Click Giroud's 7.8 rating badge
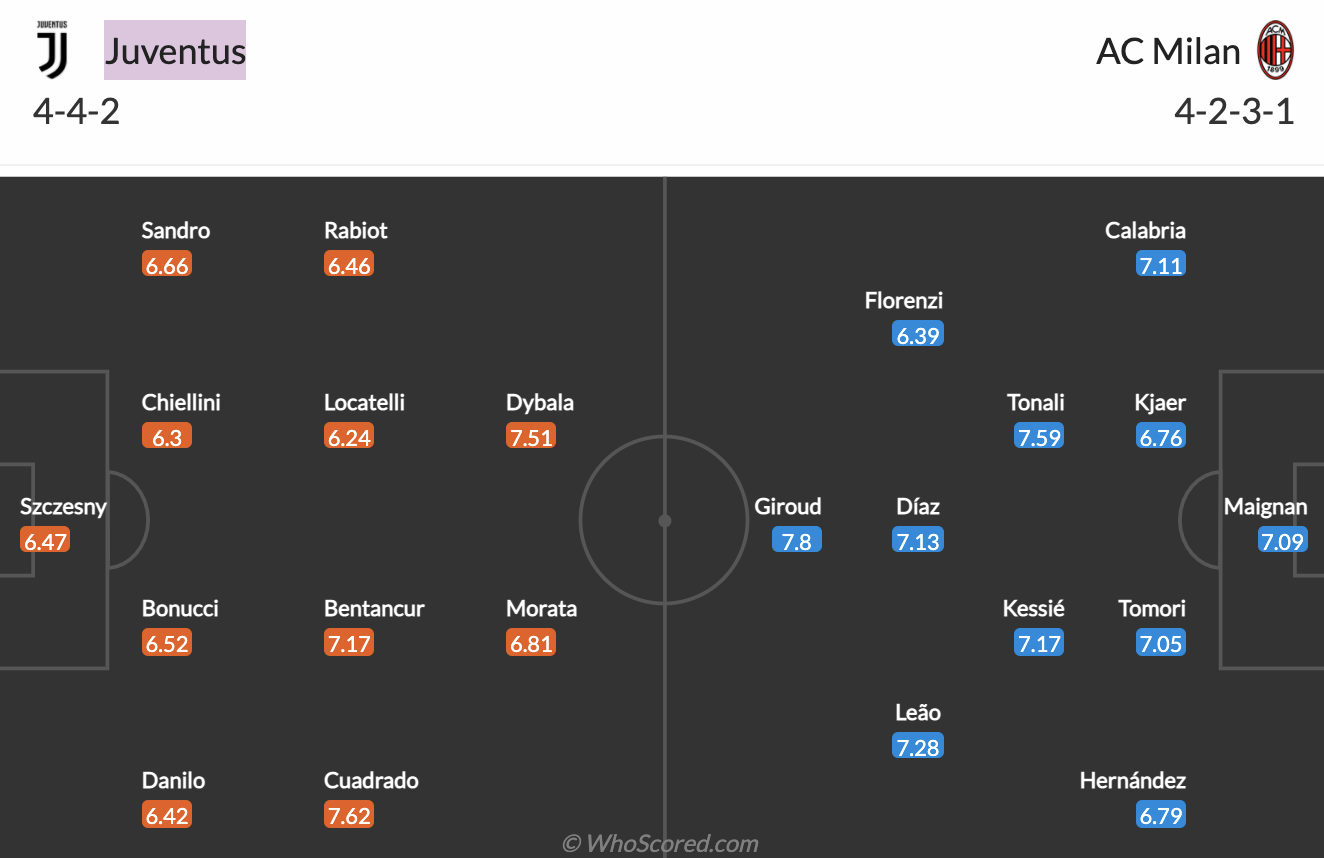 [x=796, y=541]
